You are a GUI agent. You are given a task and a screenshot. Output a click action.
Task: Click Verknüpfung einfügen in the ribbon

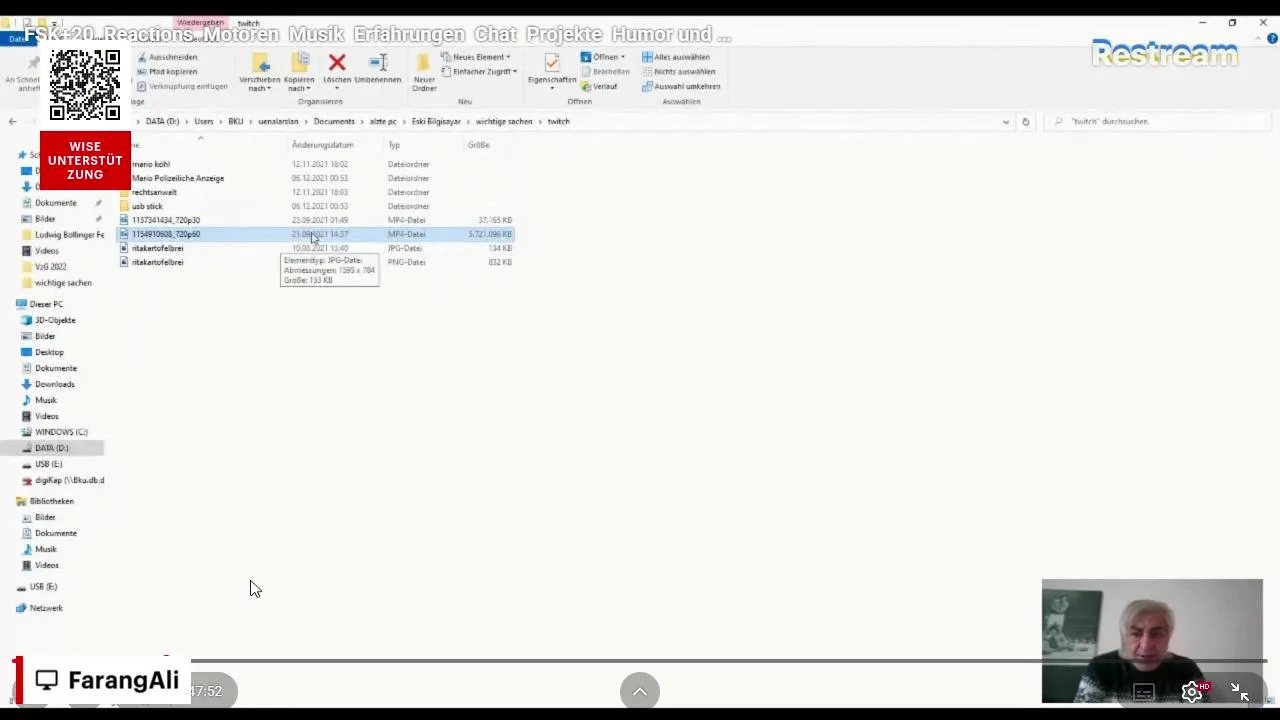point(182,86)
